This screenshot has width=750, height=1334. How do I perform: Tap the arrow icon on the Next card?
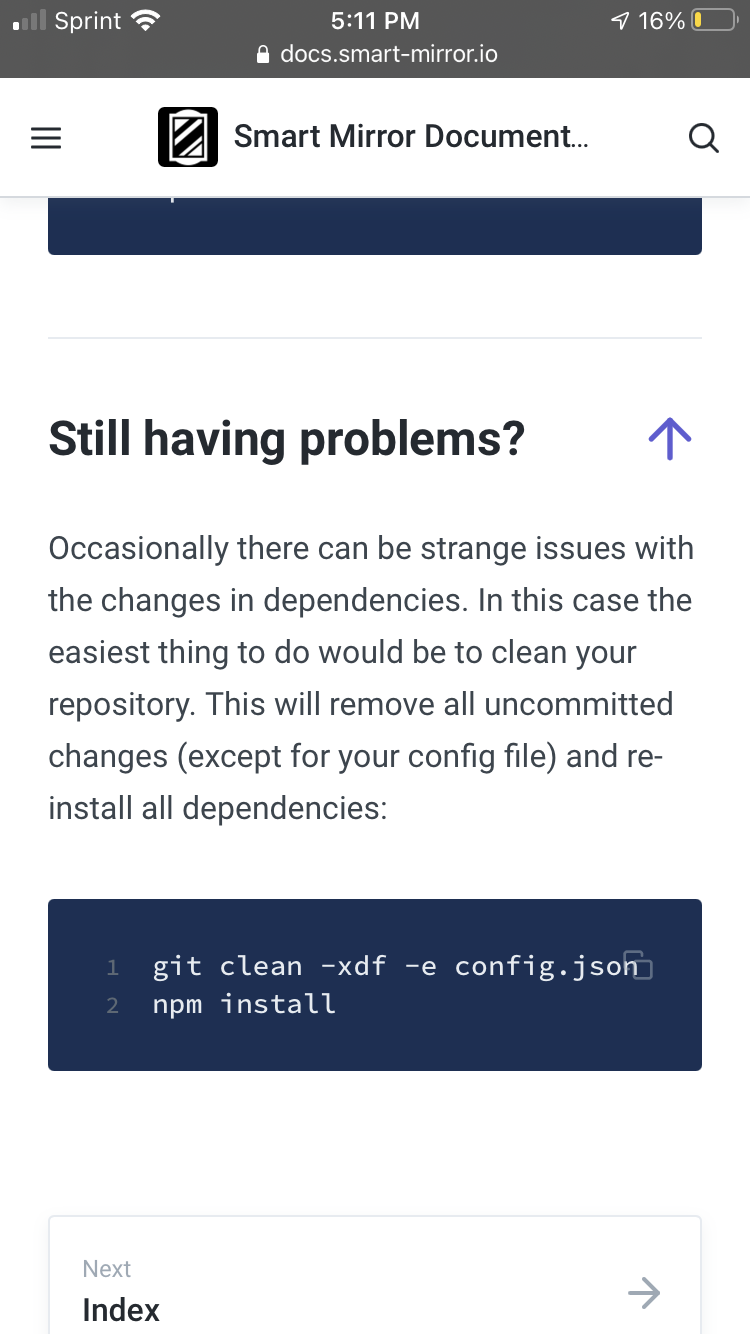(x=643, y=1293)
